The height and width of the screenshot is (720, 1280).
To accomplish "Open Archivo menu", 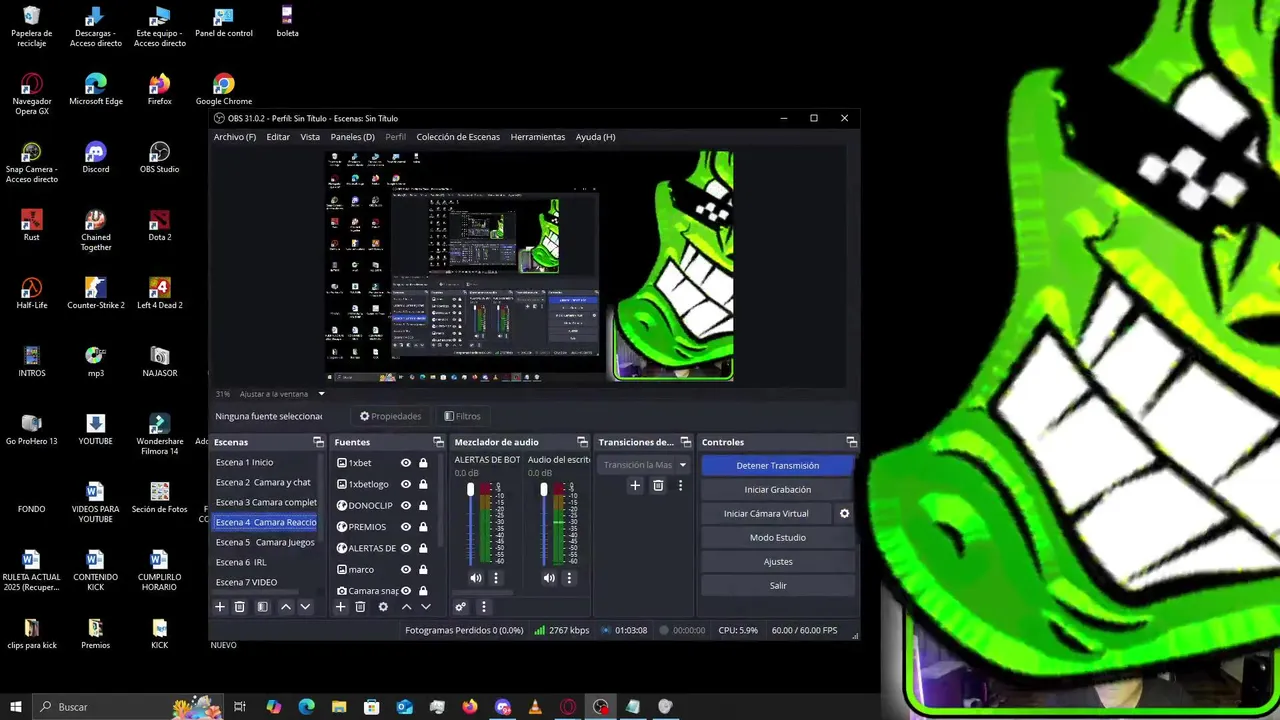I will tap(235, 137).
